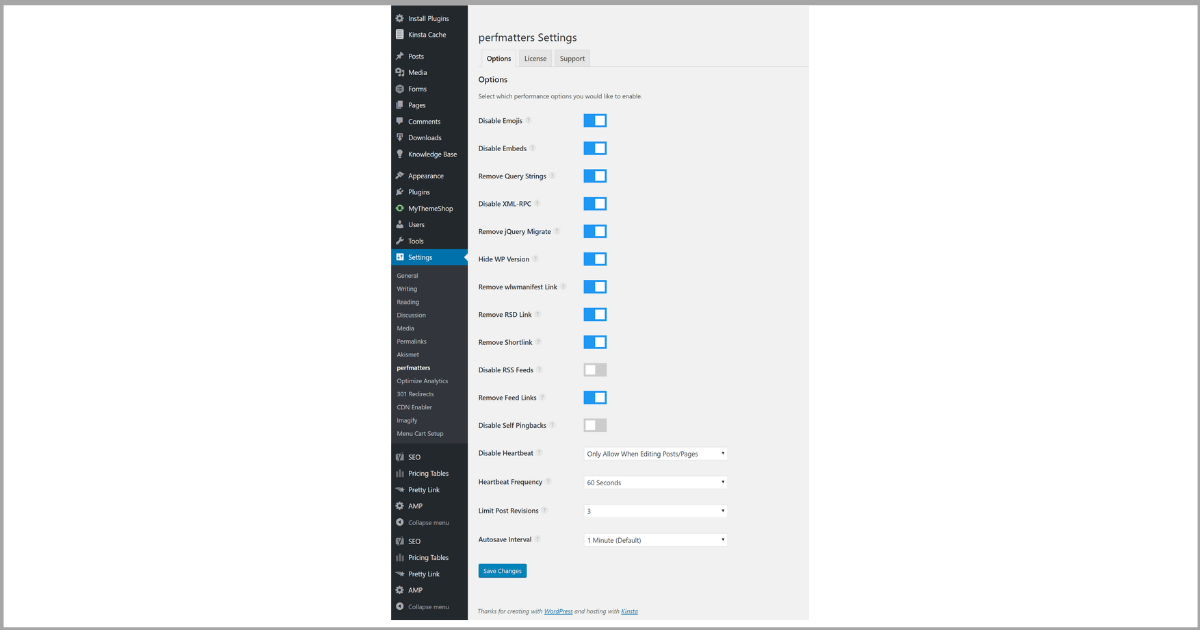Click help icon beside Limit Post Revisions
The image size is (1200, 630).
point(545,510)
